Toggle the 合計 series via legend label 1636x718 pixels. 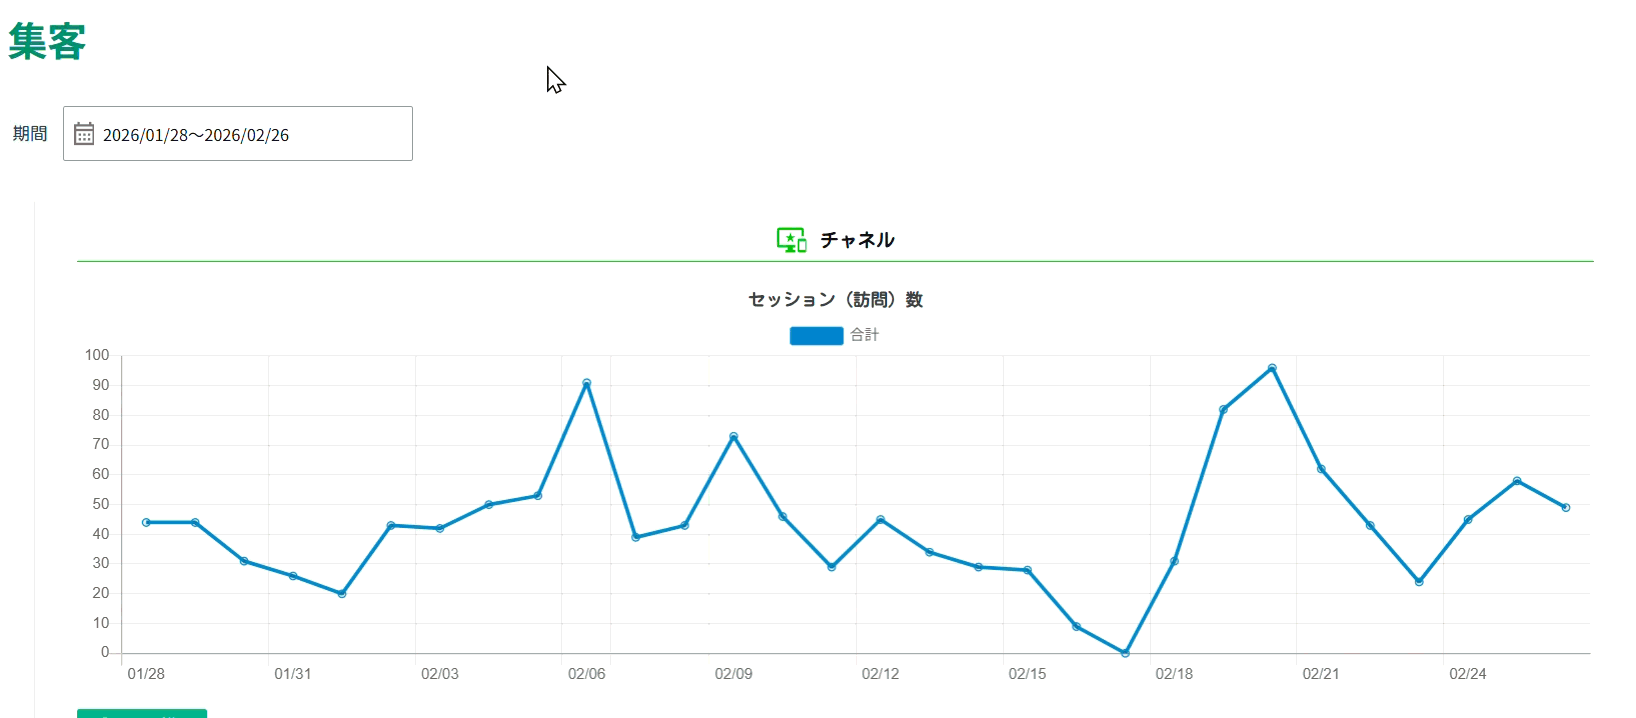pos(864,335)
